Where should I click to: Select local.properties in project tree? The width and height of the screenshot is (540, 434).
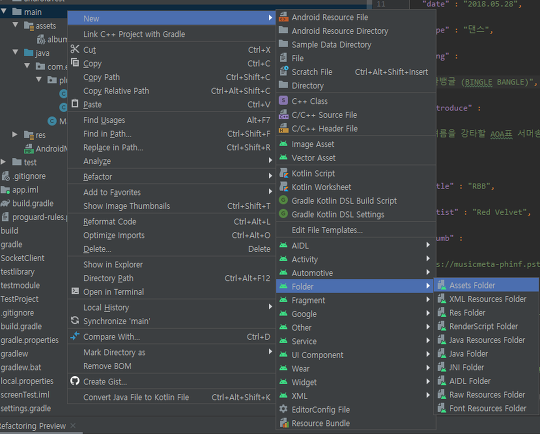pyautogui.click(x=27, y=381)
